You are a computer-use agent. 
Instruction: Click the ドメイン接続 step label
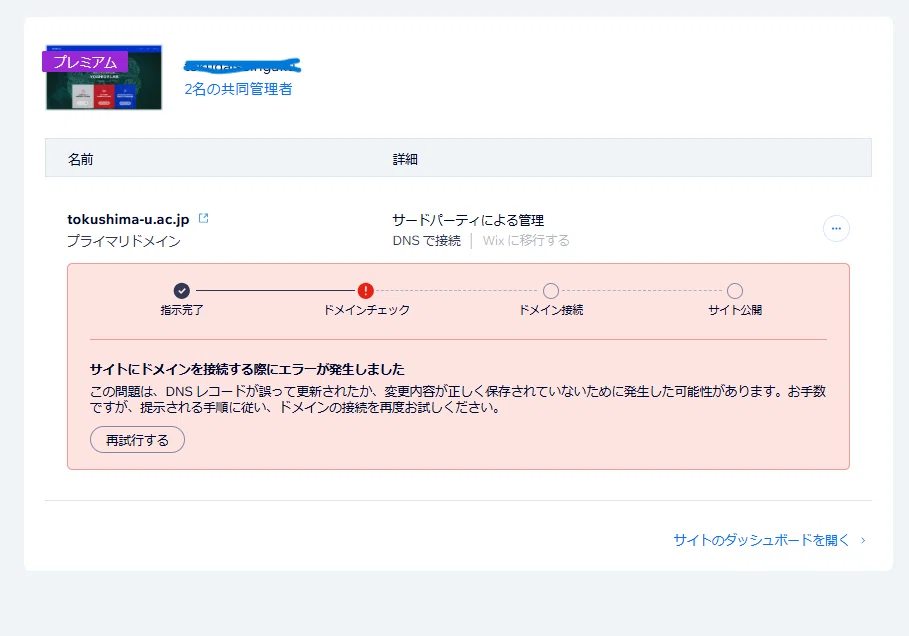(x=551, y=310)
